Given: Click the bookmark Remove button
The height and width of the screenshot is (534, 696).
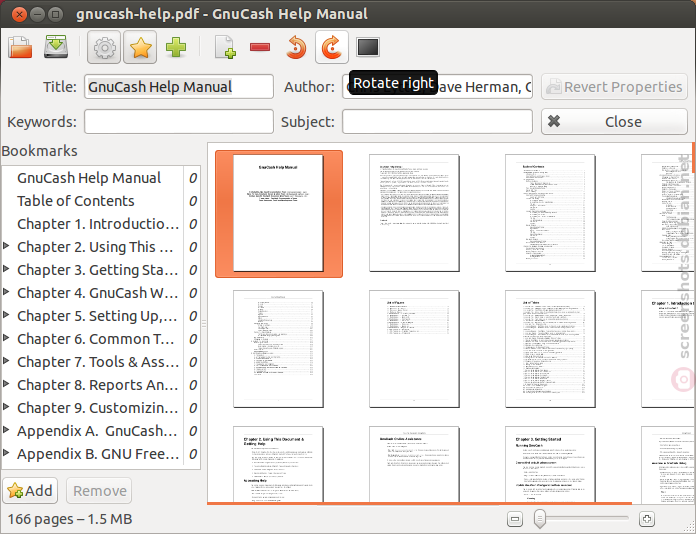Looking at the screenshot, I should (99, 490).
